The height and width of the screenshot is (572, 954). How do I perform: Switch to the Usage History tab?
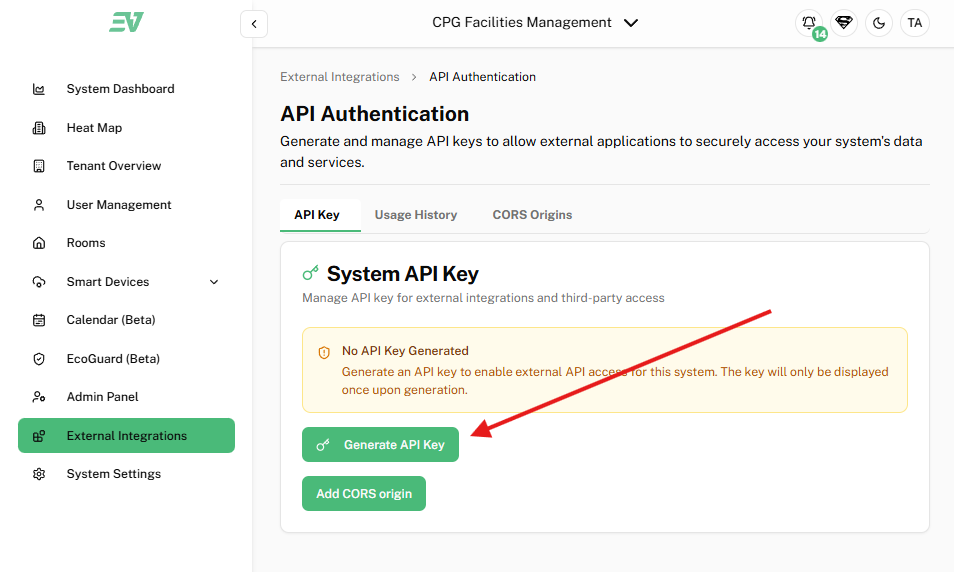coord(416,215)
